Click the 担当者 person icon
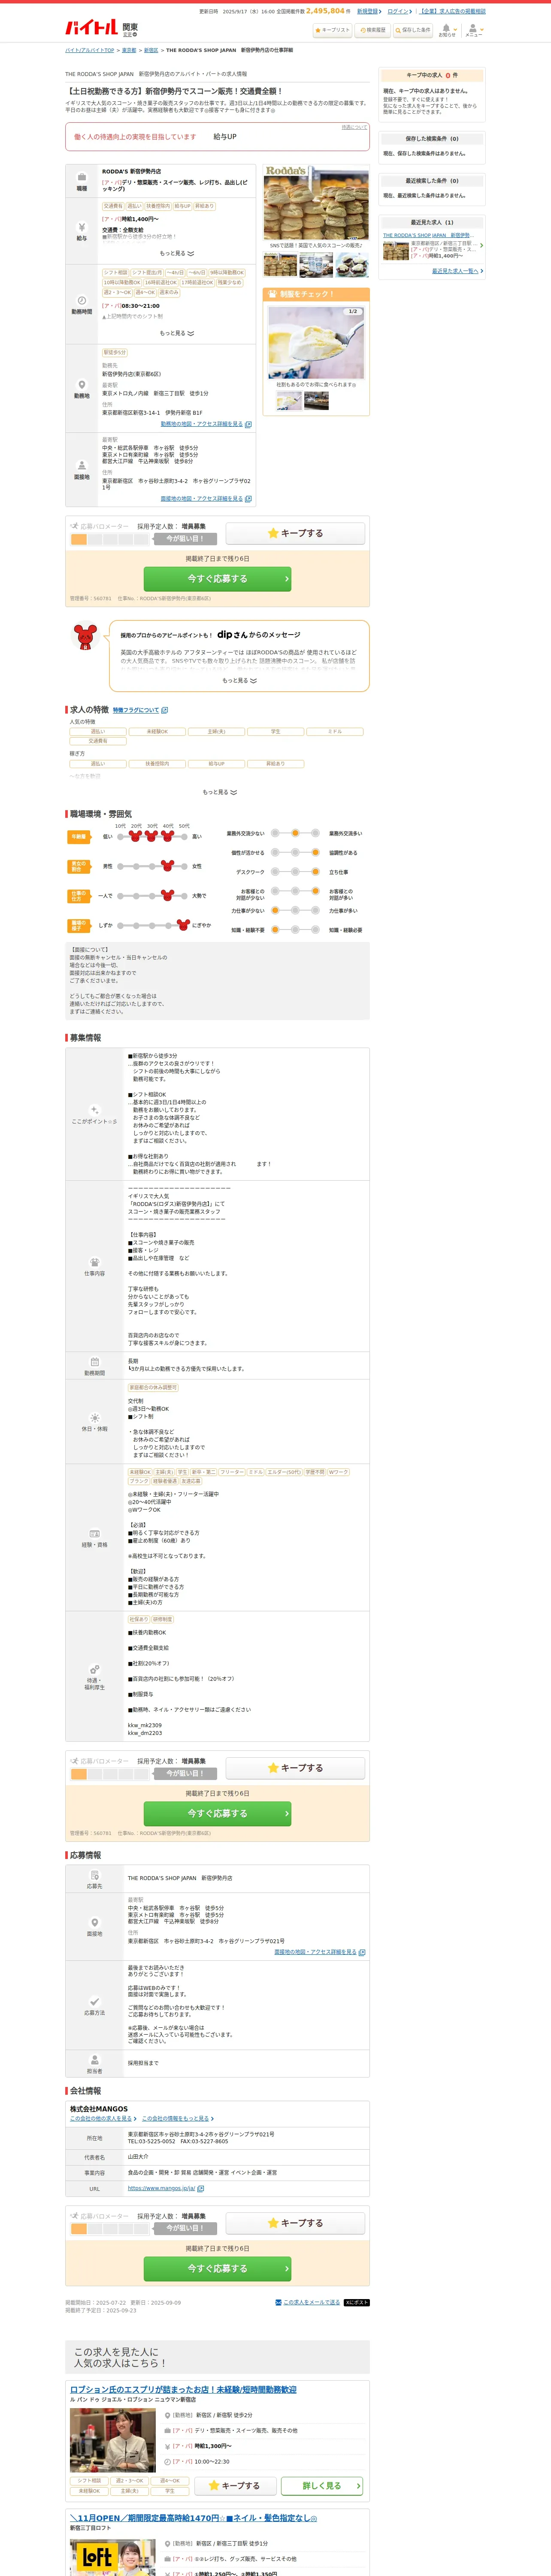The image size is (551, 2576). (x=94, y=2060)
